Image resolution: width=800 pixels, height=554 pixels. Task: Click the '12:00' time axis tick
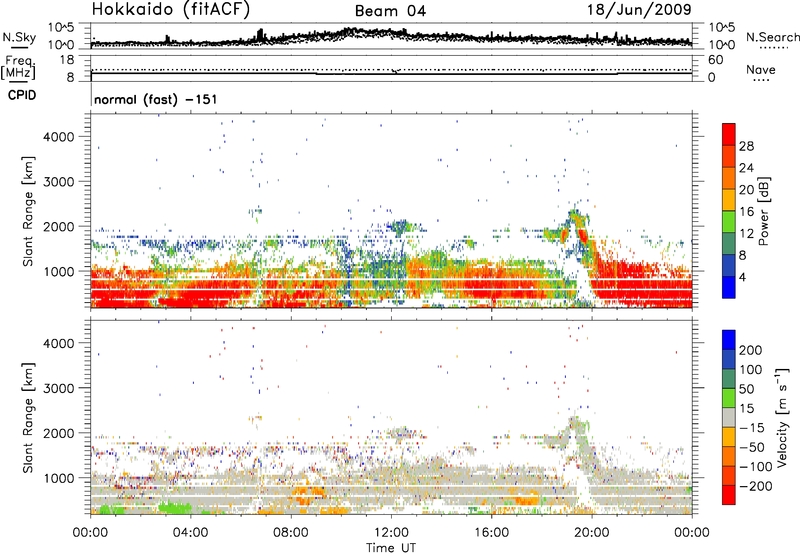pos(391,533)
